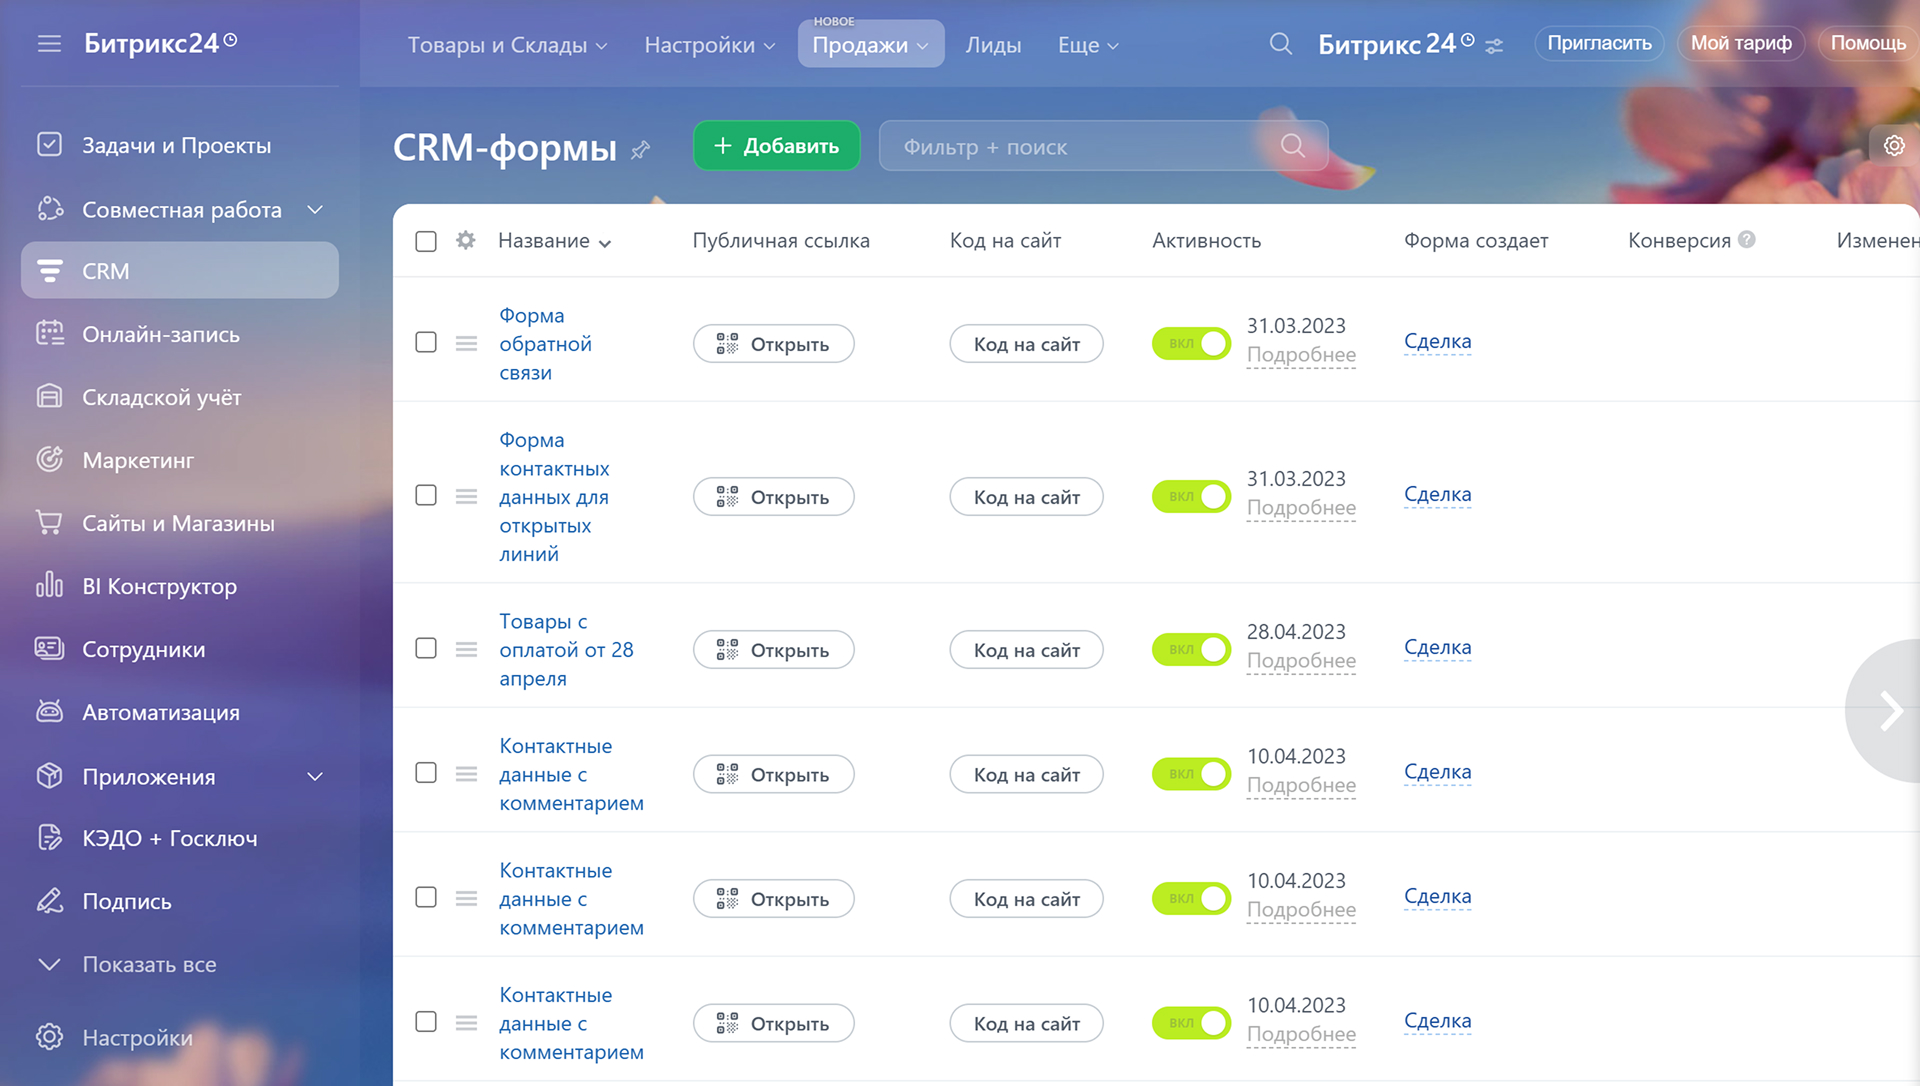Sort by Название column header arrow

coord(605,243)
